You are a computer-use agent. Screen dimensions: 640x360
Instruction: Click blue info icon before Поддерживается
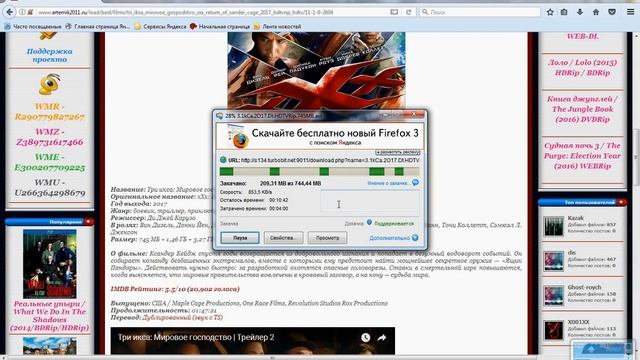[369, 222]
